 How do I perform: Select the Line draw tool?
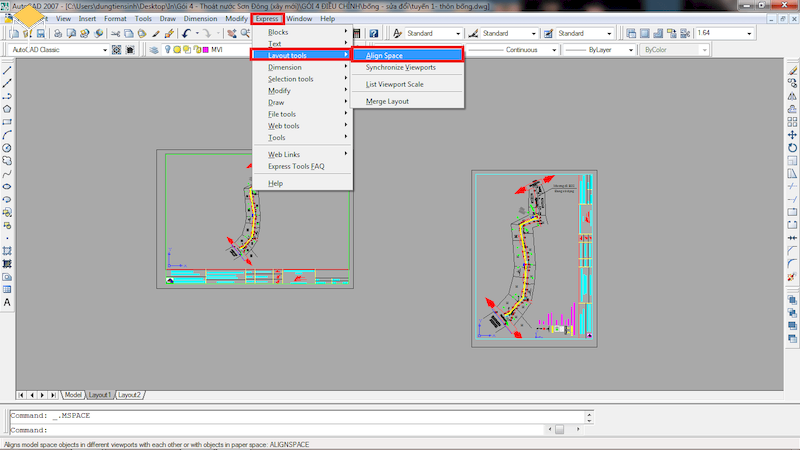coord(7,70)
